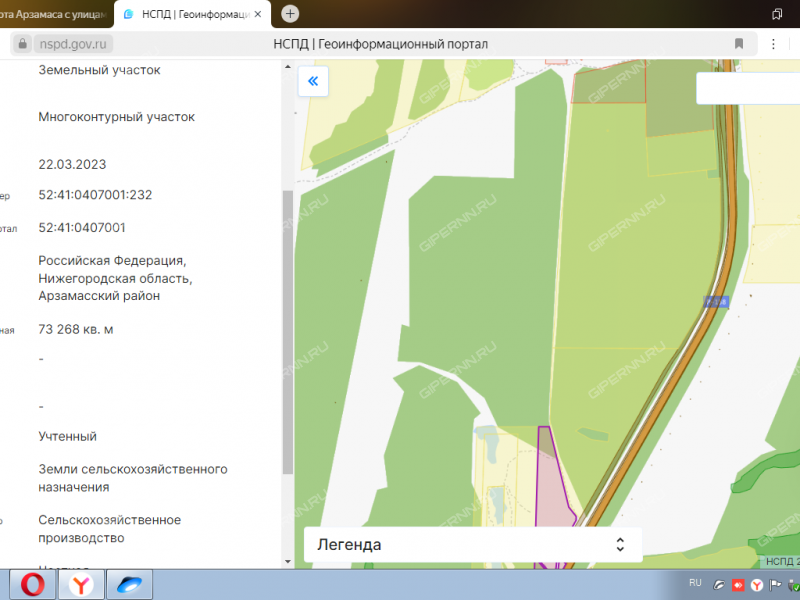
Task: Click the tab overview icon at top right
Action: [777, 14]
